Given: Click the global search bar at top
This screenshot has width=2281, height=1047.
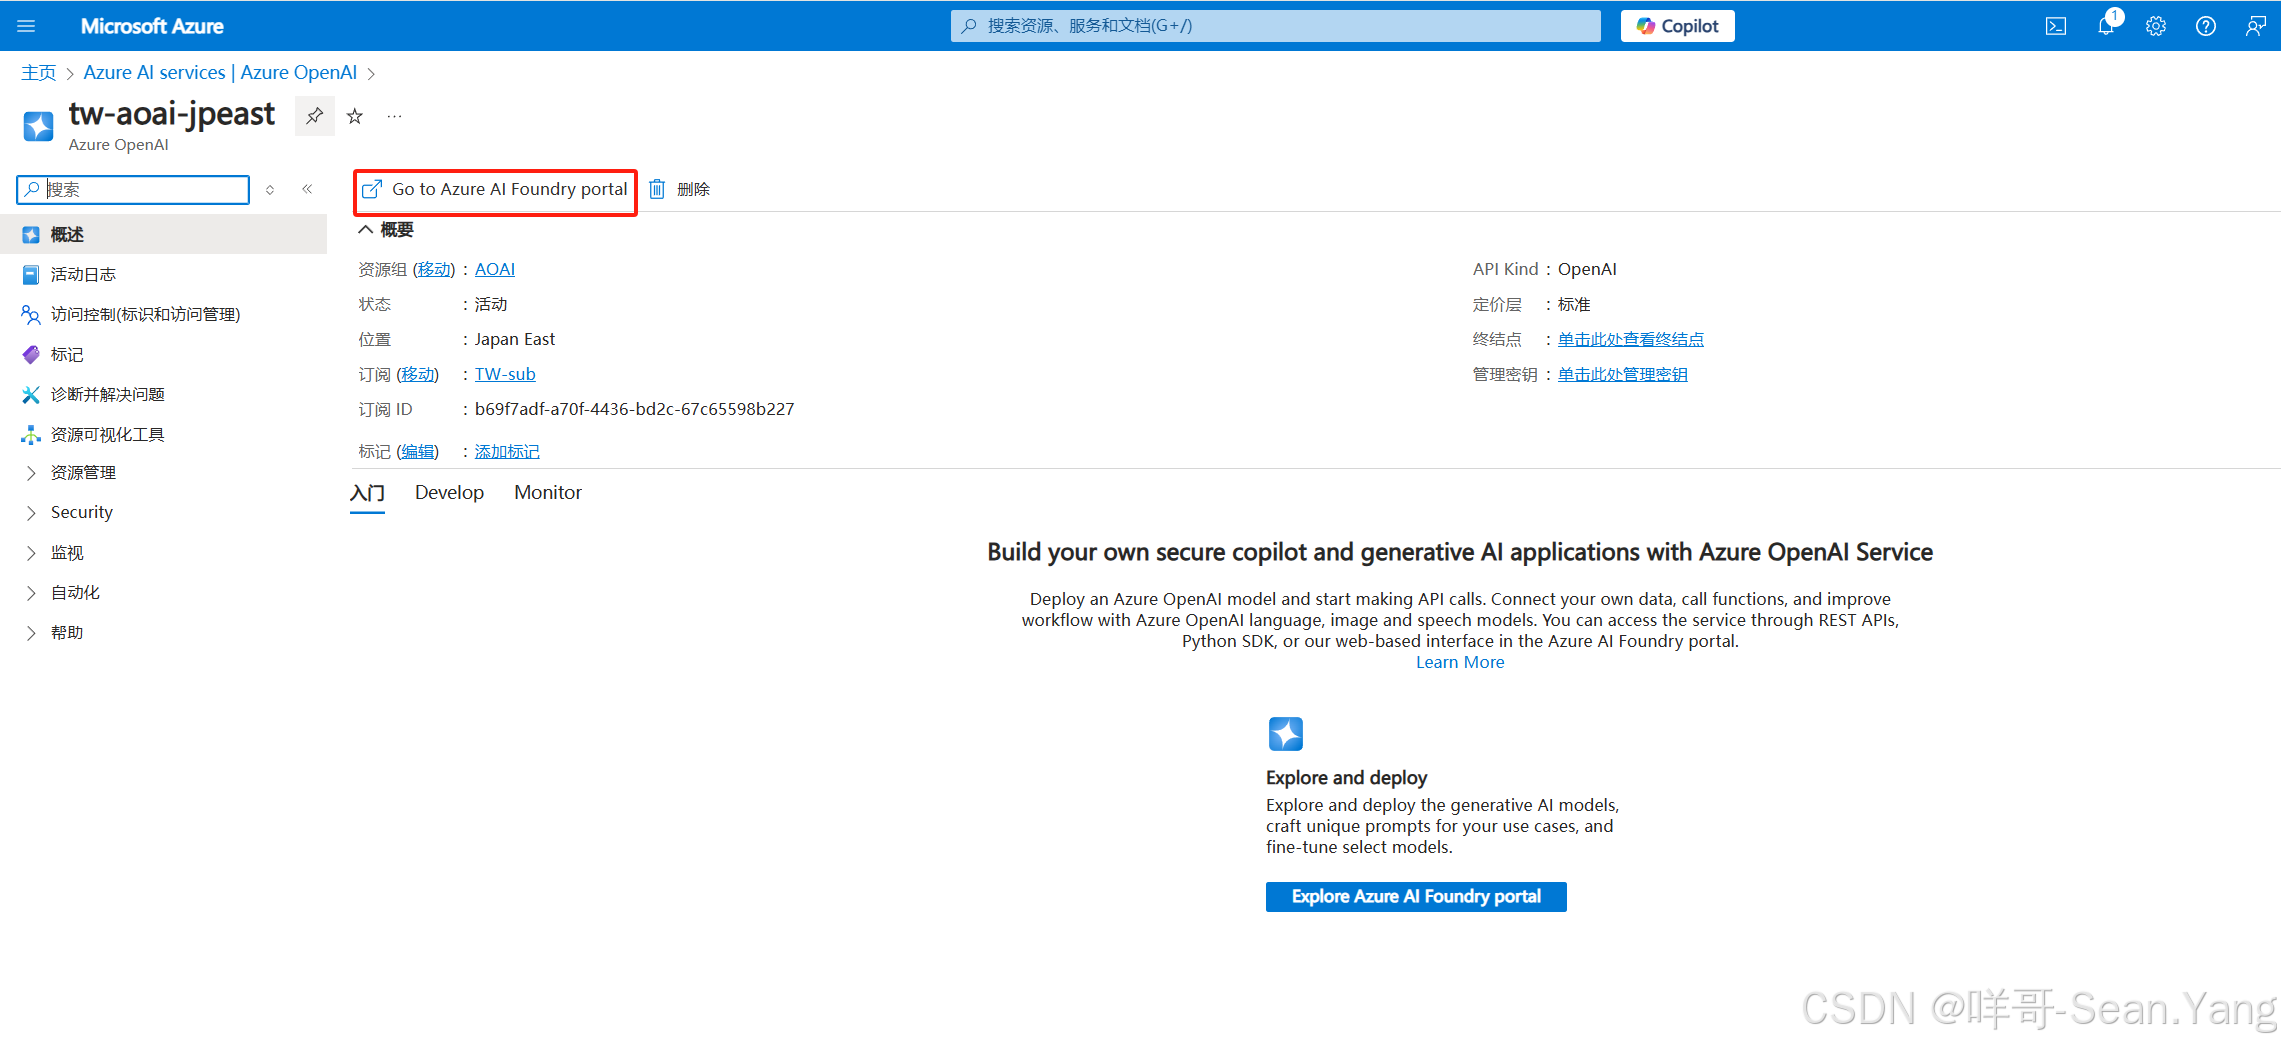Looking at the screenshot, I should [x=1275, y=26].
